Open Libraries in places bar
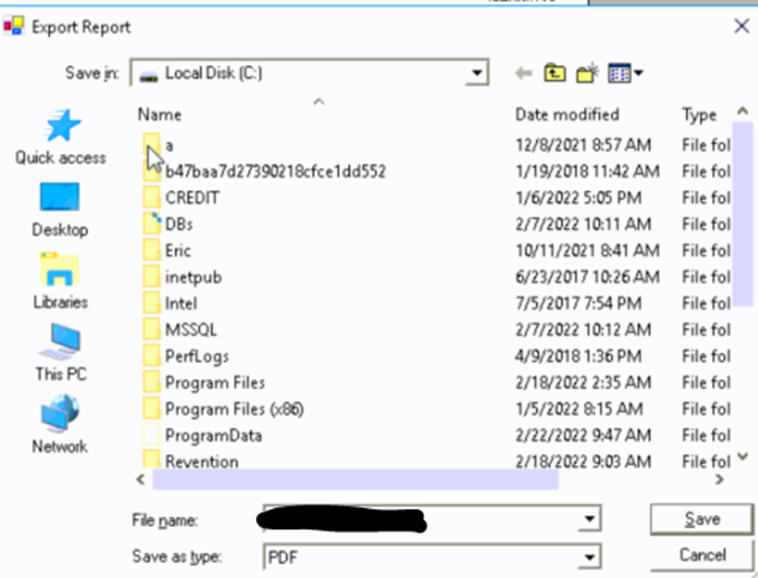758x578 pixels. (60, 281)
